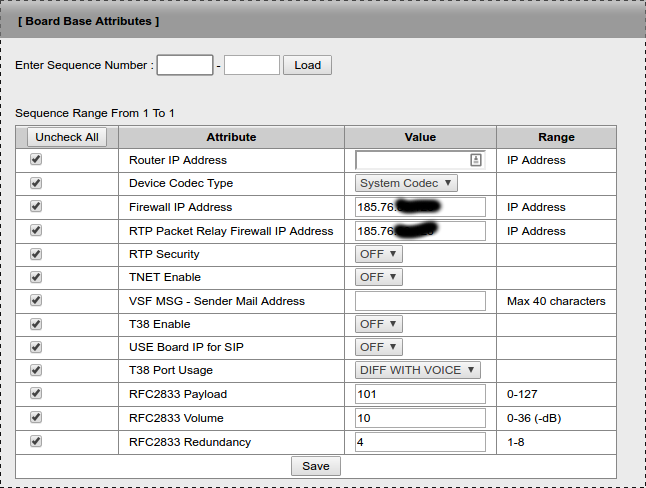Toggle checkbox for T38 Enable
The height and width of the screenshot is (488, 646).
click(36, 324)
